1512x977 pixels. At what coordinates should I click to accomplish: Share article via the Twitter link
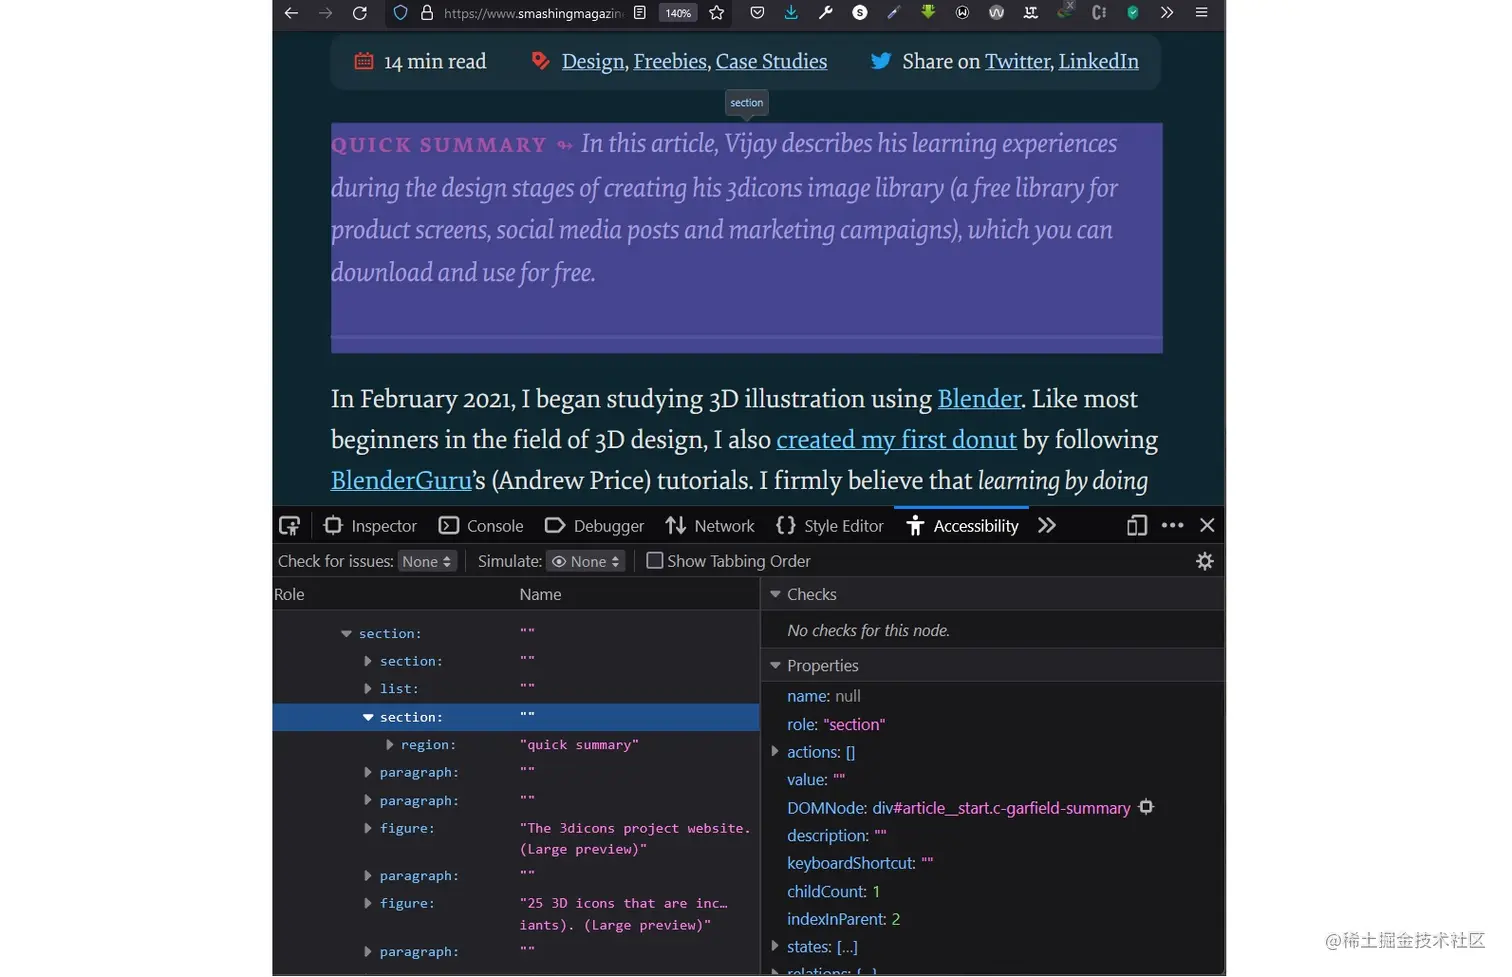click(x=1018, y=62)
